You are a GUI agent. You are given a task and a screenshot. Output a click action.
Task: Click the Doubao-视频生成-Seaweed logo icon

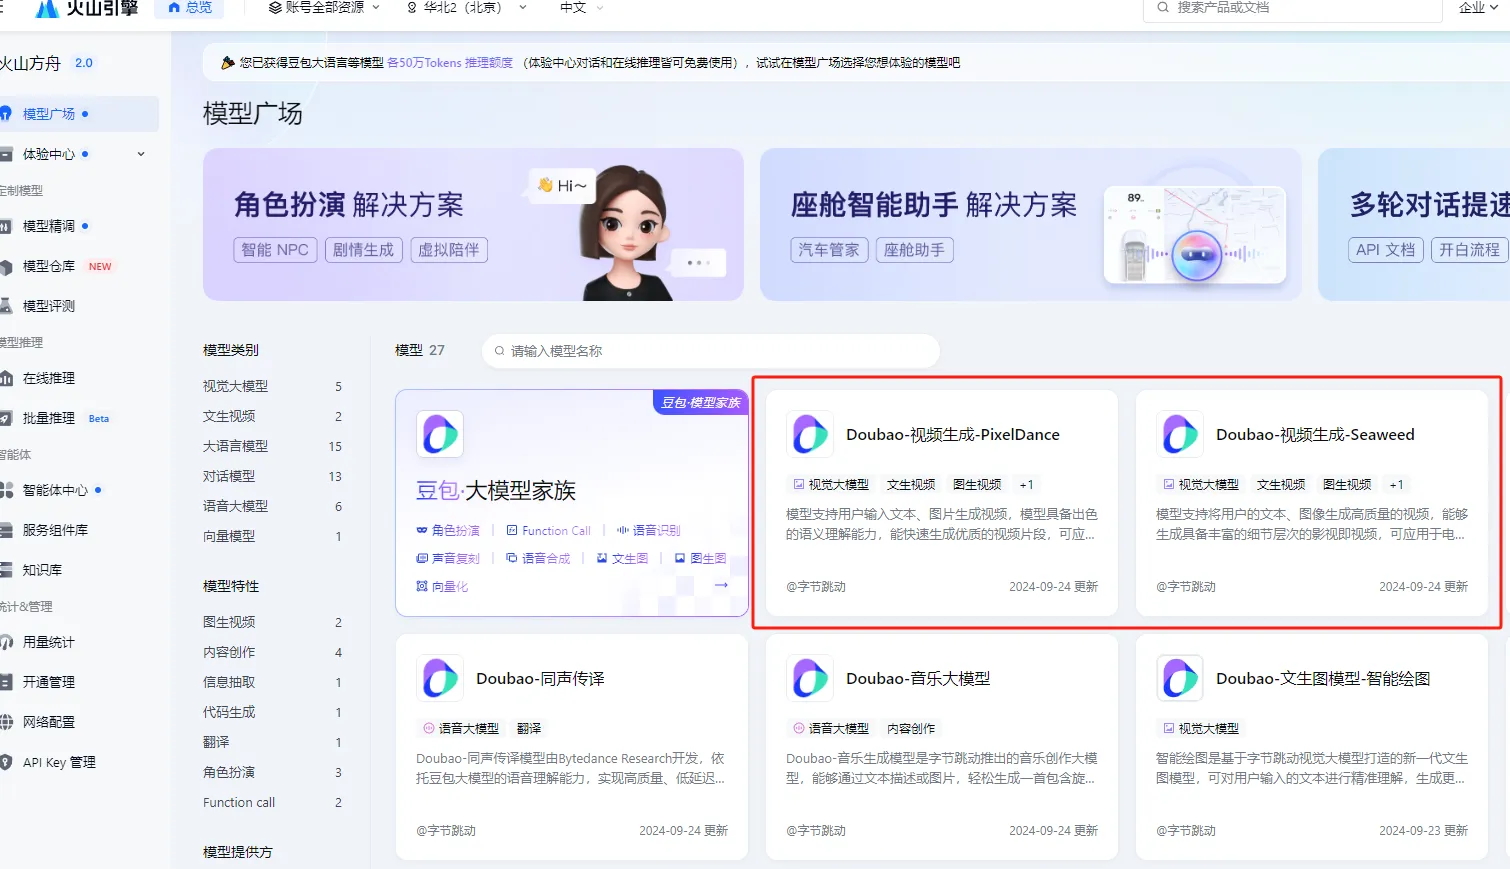1180,434
